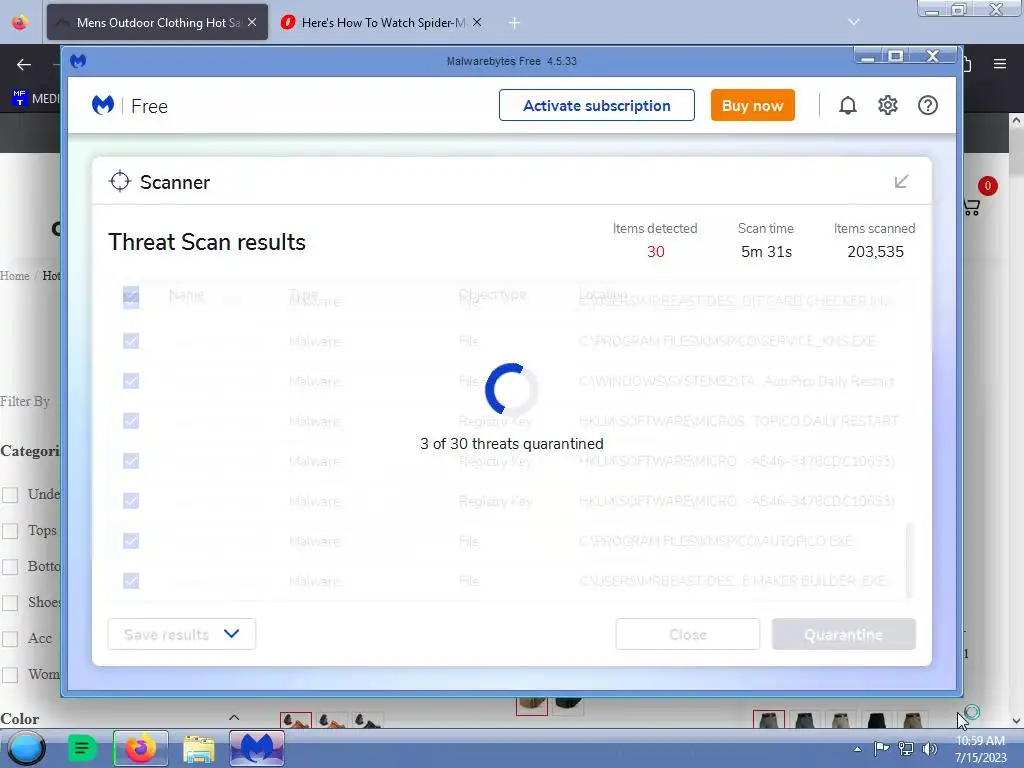Toggle the select-all checkbox in the results header
This screenshot has width=1024, height=768.
(131, 295)
